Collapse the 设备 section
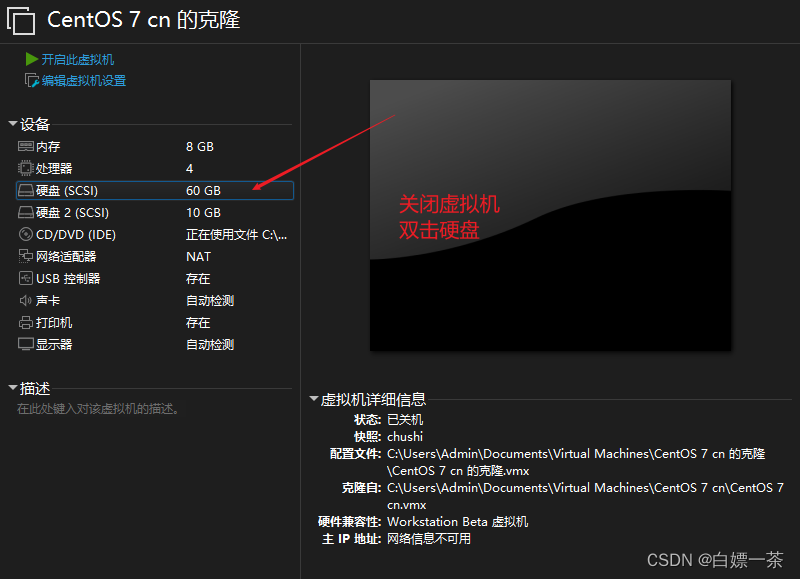This screenshot has width=800, height=579. click(x=13, y=123)
